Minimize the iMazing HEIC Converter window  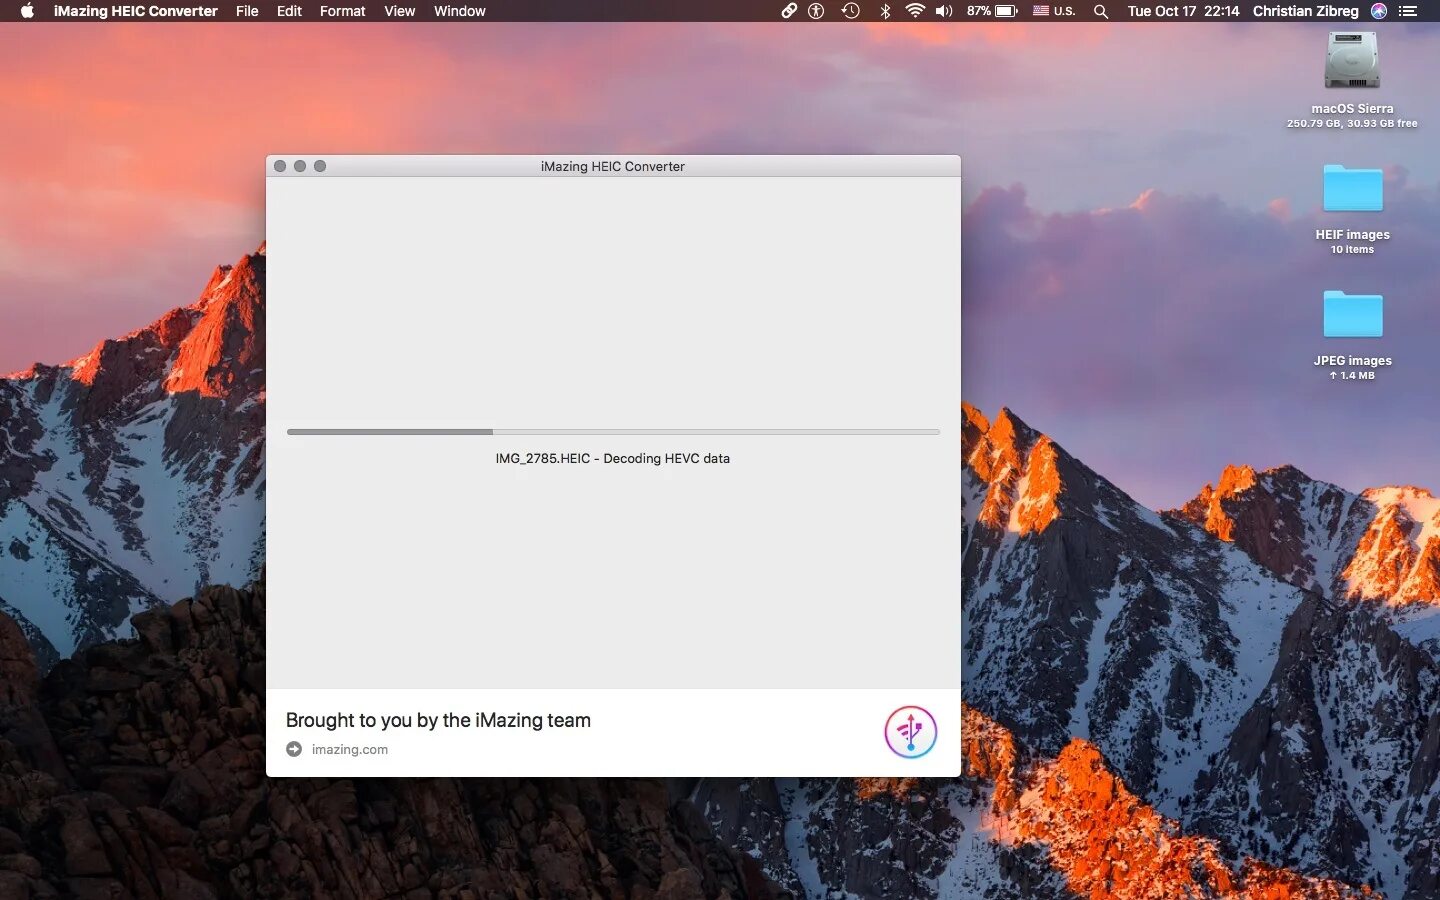pos(300,166)
